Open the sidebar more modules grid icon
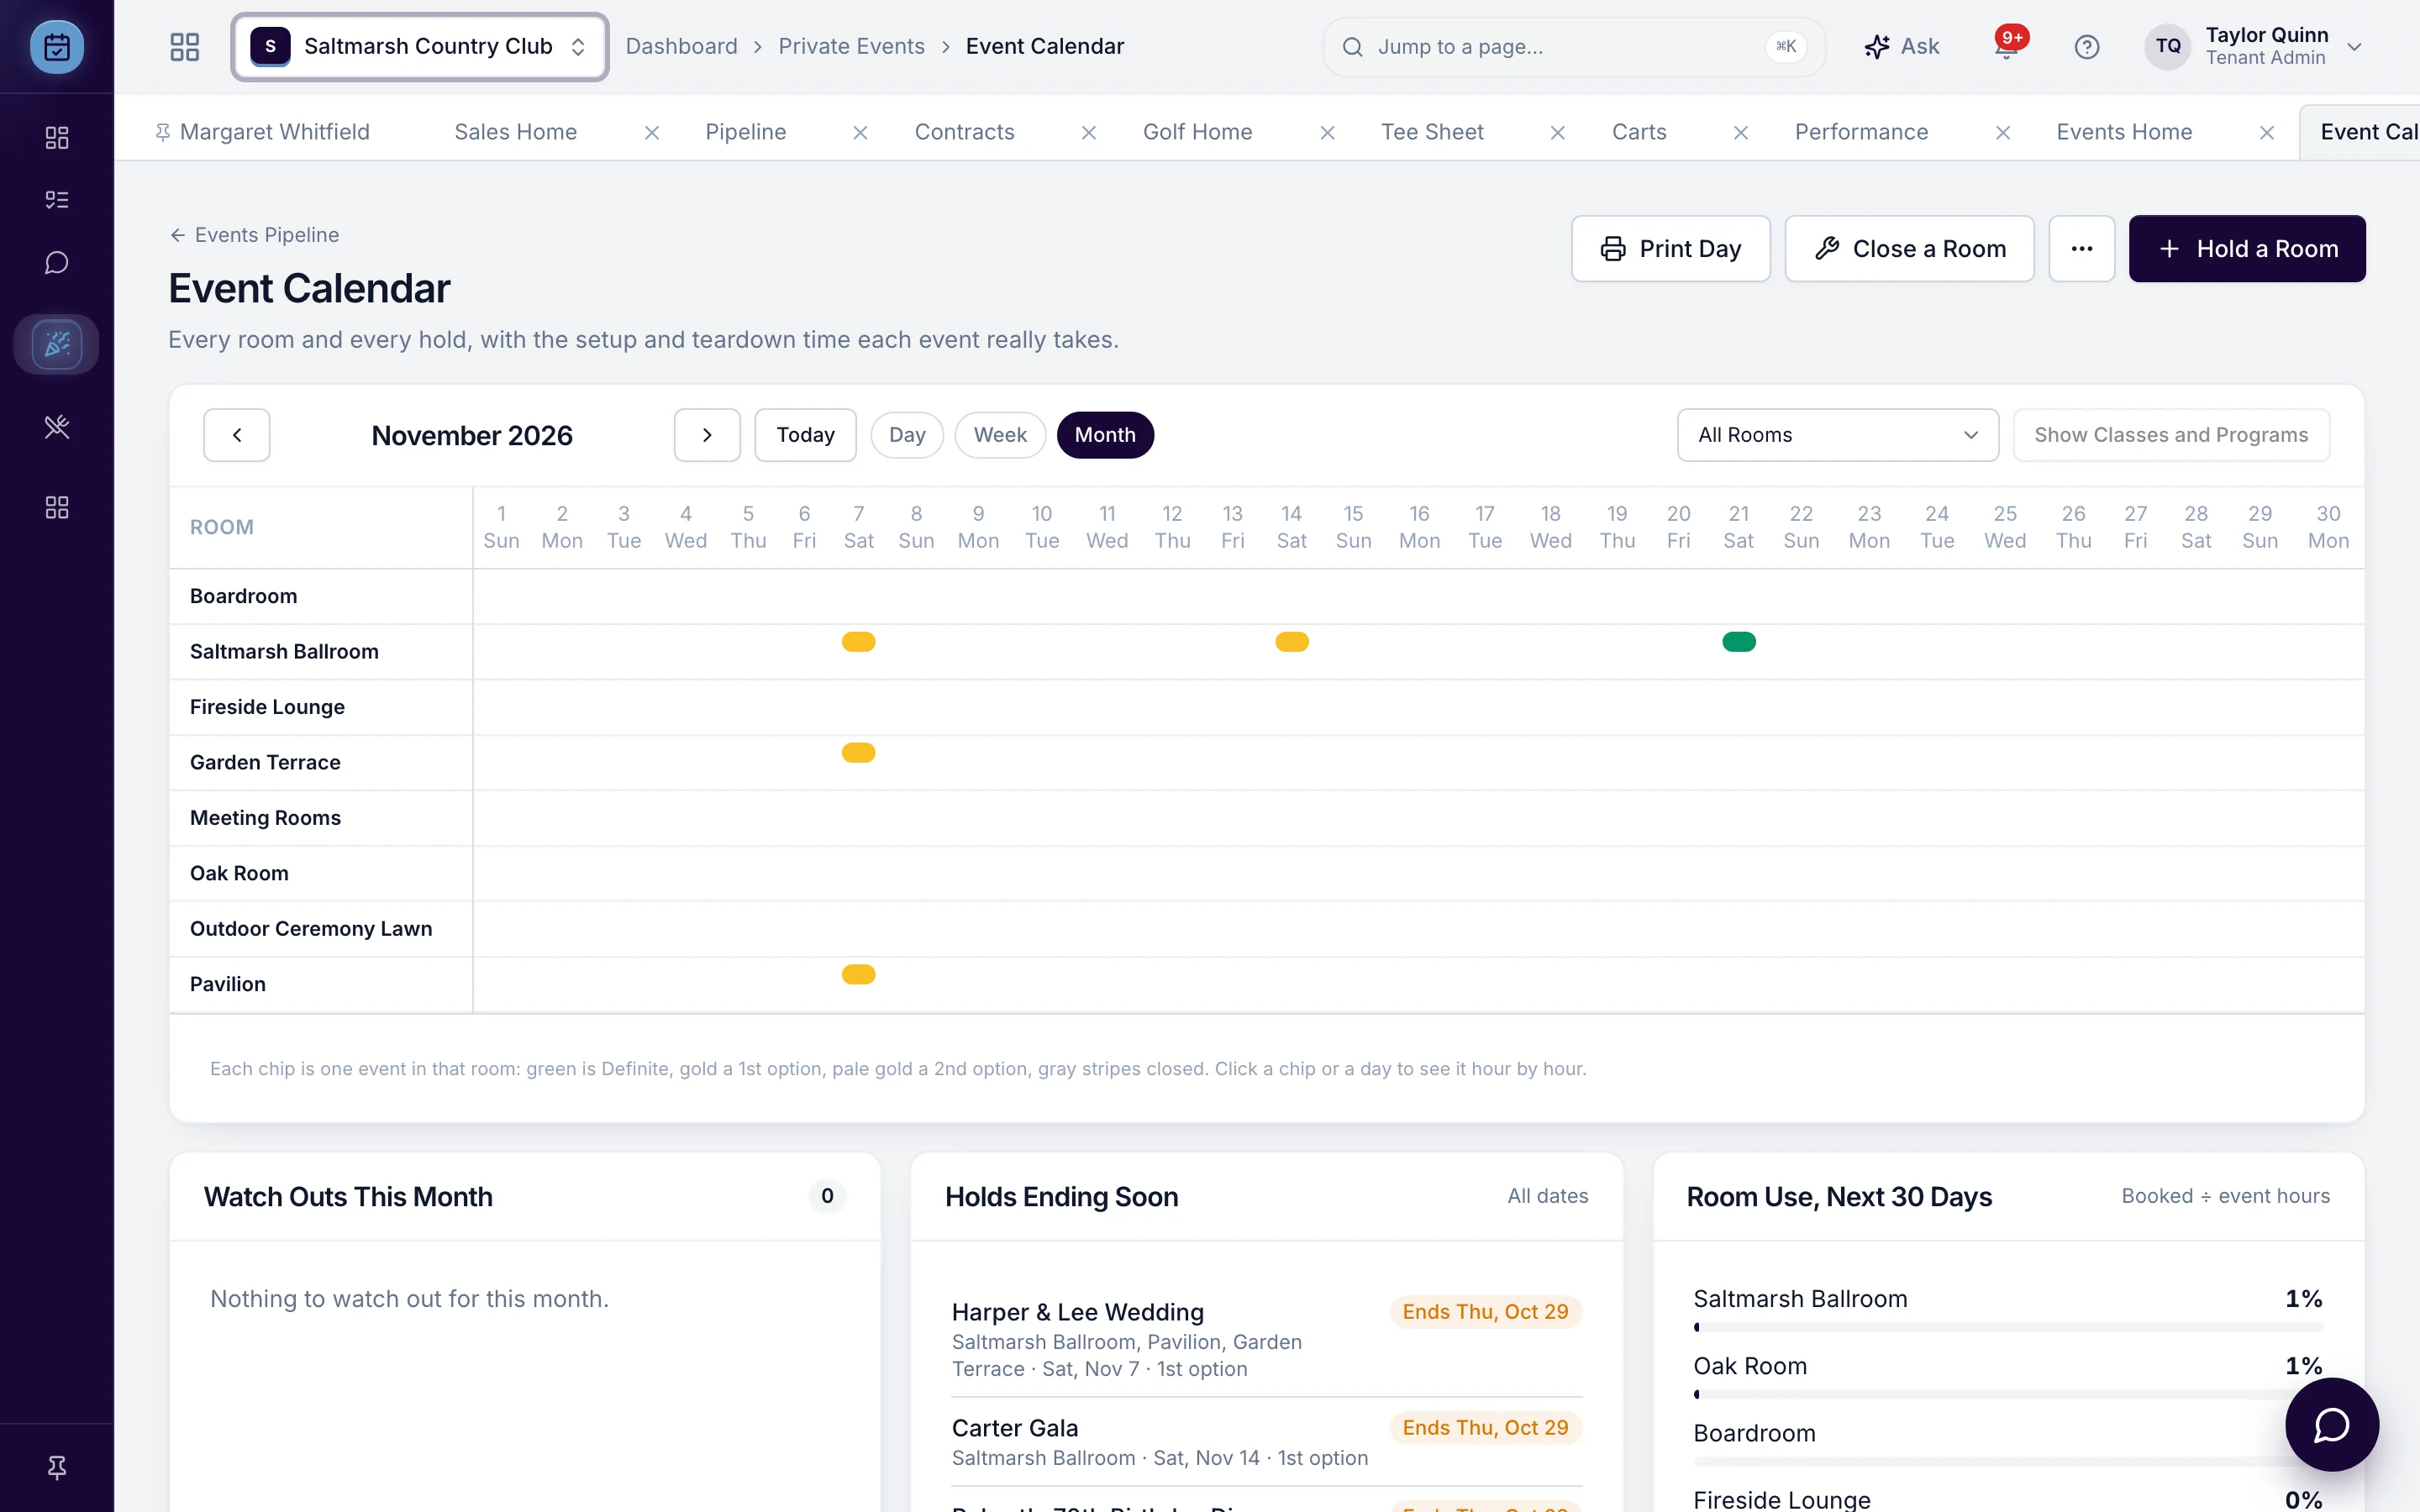Image resolution: width=2420 pixels, height=1512 pixels. click(57, 507)
